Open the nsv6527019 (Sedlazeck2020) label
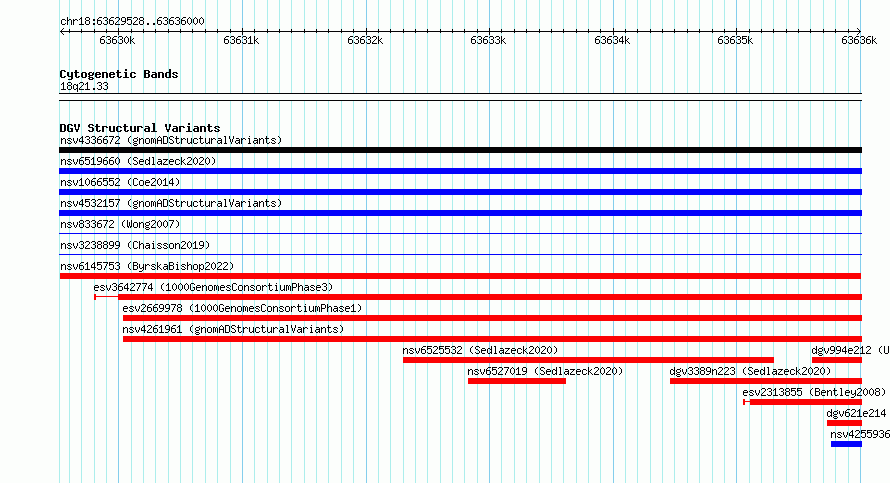This screenshot has width=890, height=483. [545, 371]
